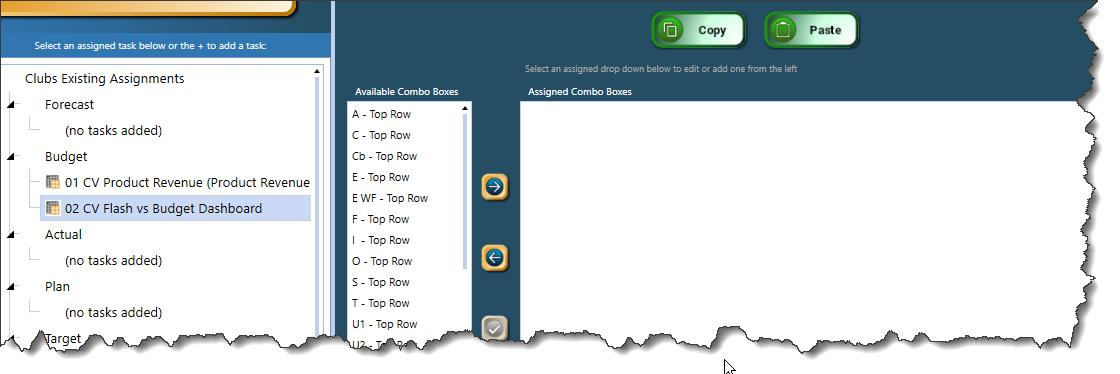
Task: Click the gray checkmark icon
Action: tap(494, 328)
